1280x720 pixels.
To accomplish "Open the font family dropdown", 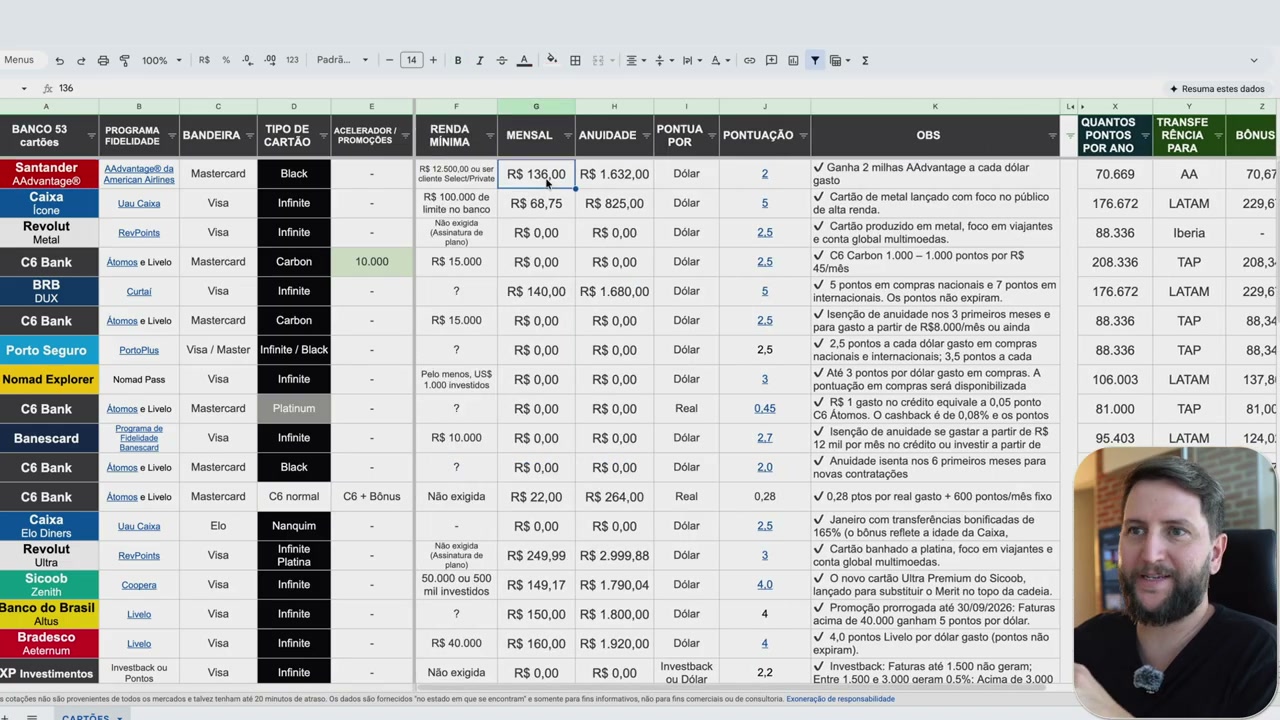I will pos(342,60).
